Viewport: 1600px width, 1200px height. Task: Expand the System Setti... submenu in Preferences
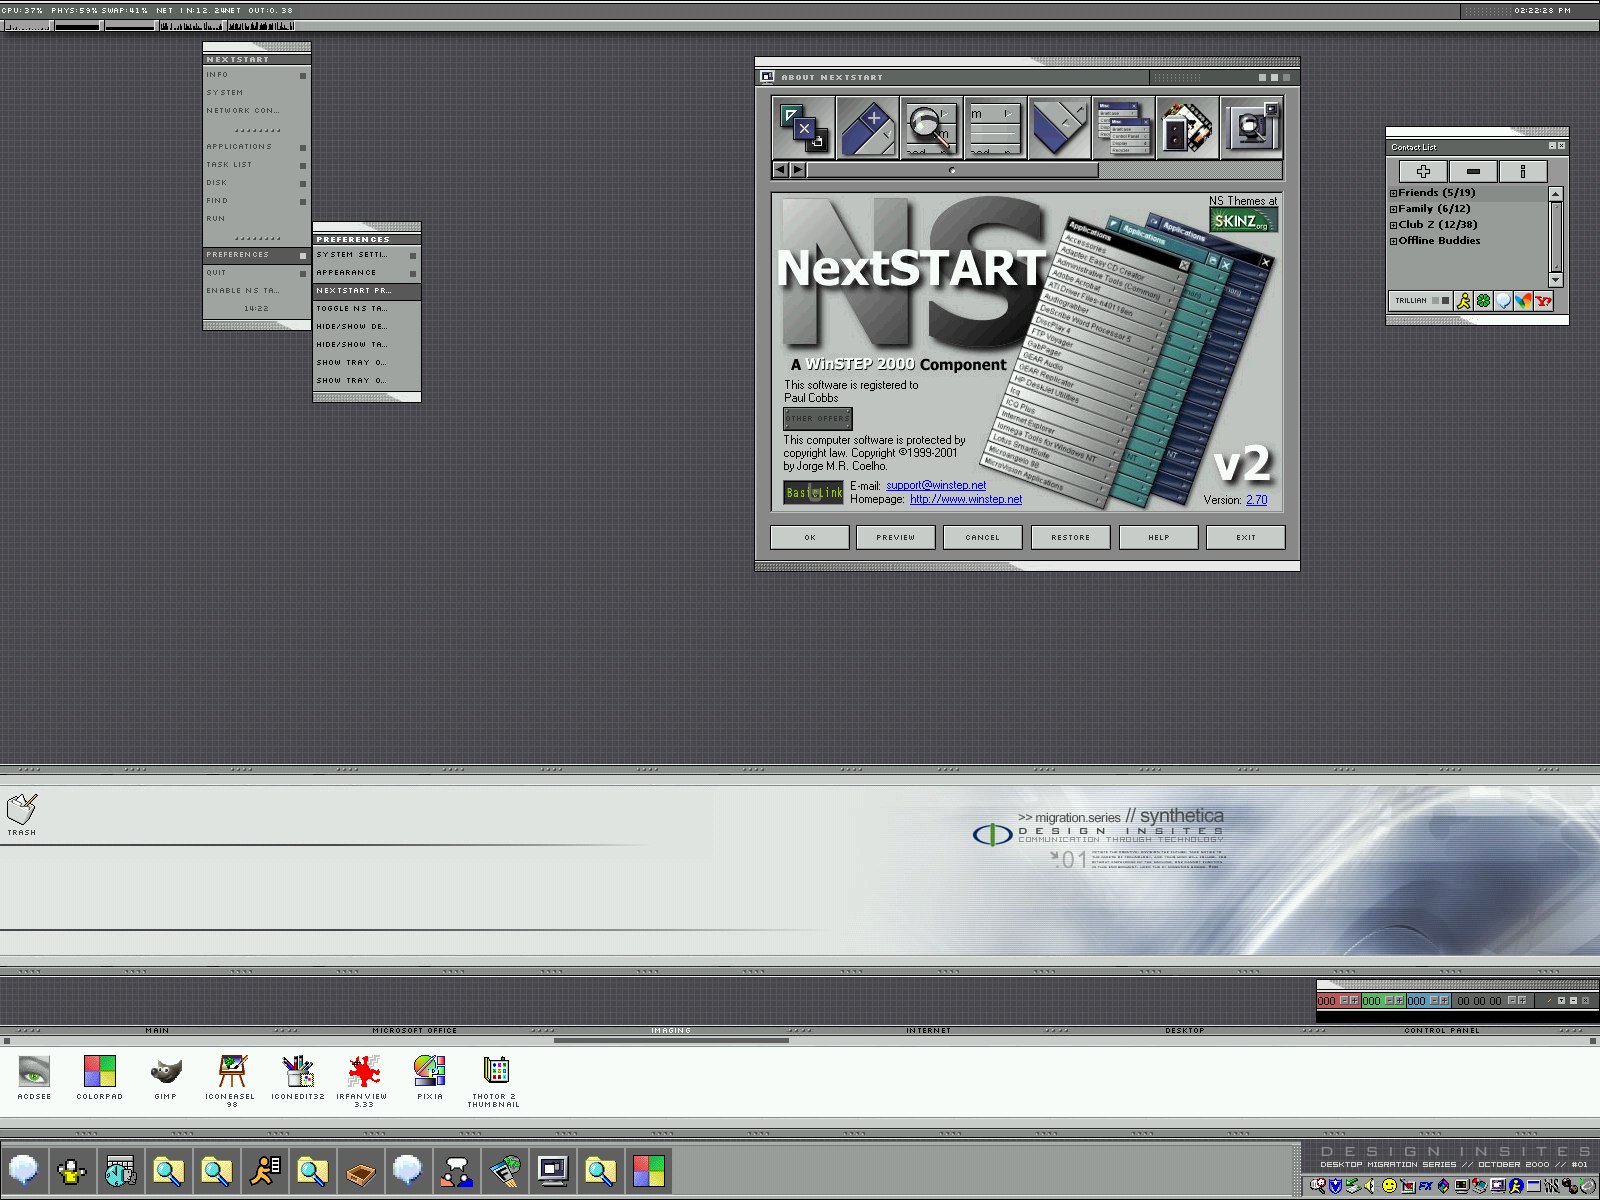pyautogui.click(x=413, y=255)
